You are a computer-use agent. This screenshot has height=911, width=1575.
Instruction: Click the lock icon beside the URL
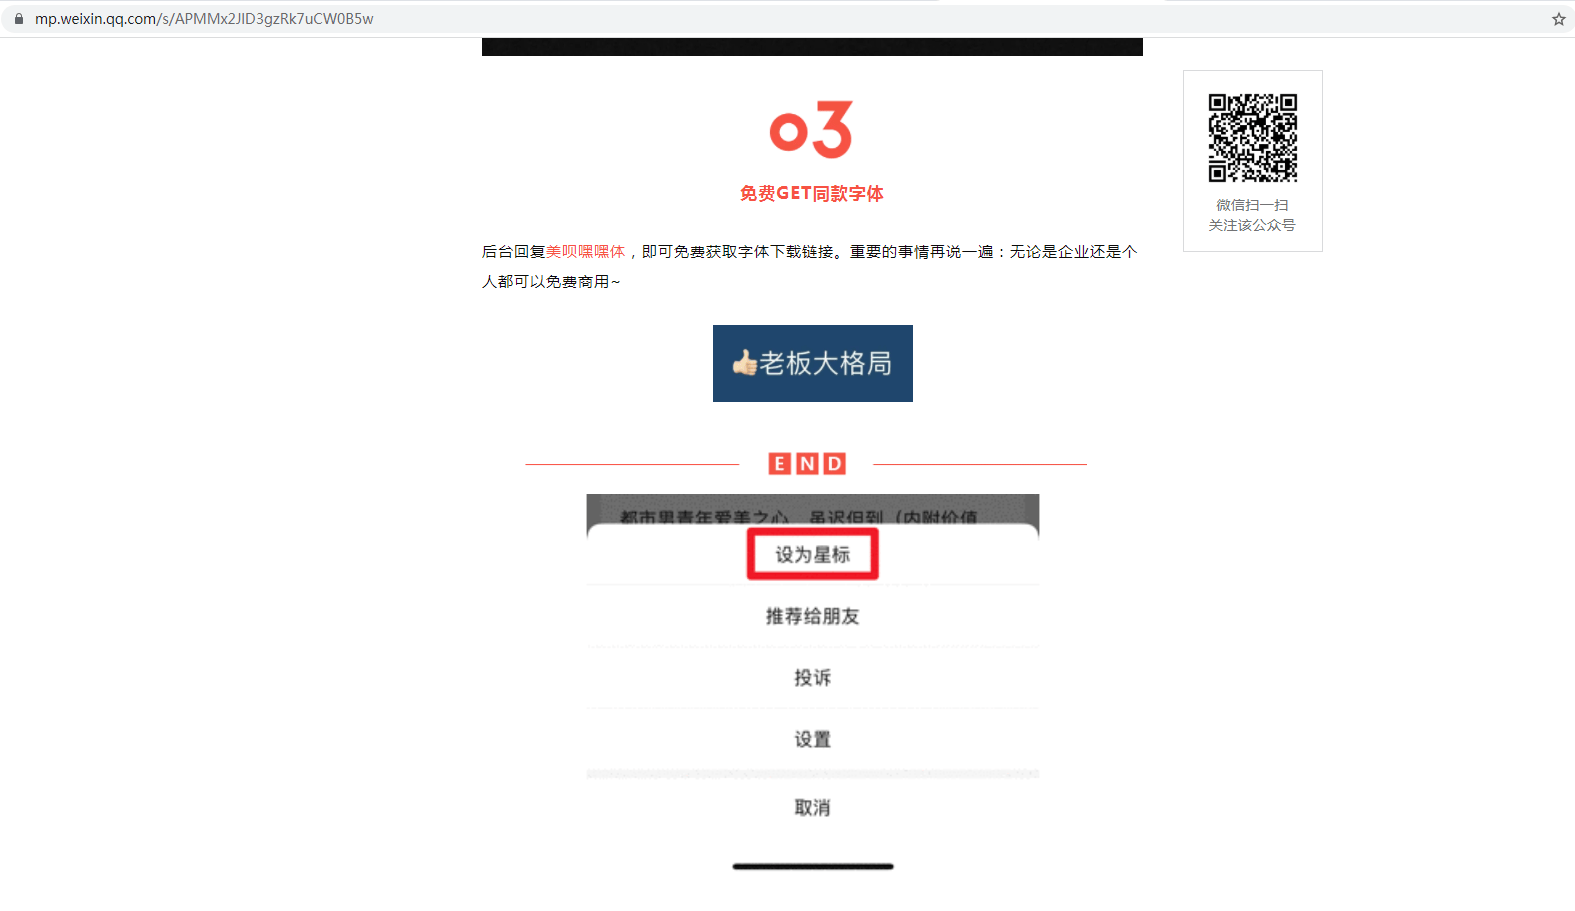[x=18, y=19]
